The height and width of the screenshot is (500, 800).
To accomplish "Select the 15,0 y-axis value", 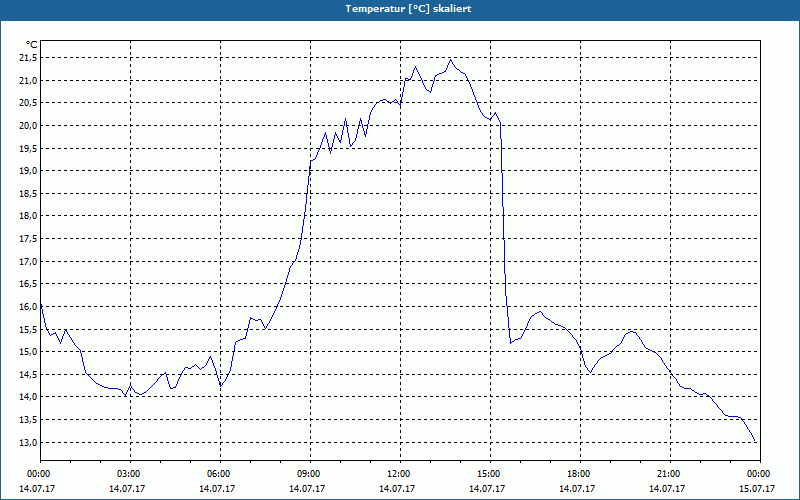I will pos(28,352).
